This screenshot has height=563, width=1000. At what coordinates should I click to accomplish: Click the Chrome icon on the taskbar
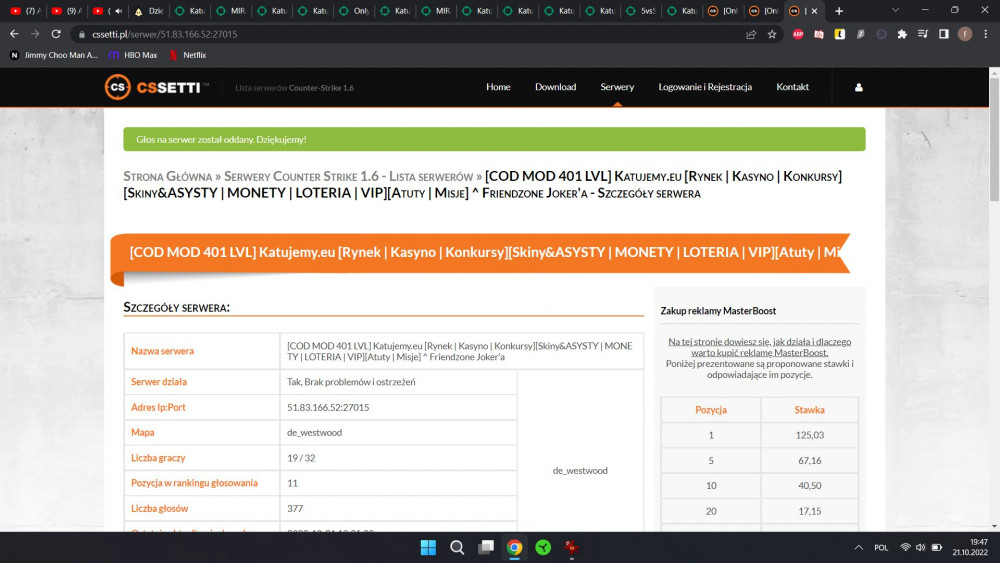click(515, 547)
